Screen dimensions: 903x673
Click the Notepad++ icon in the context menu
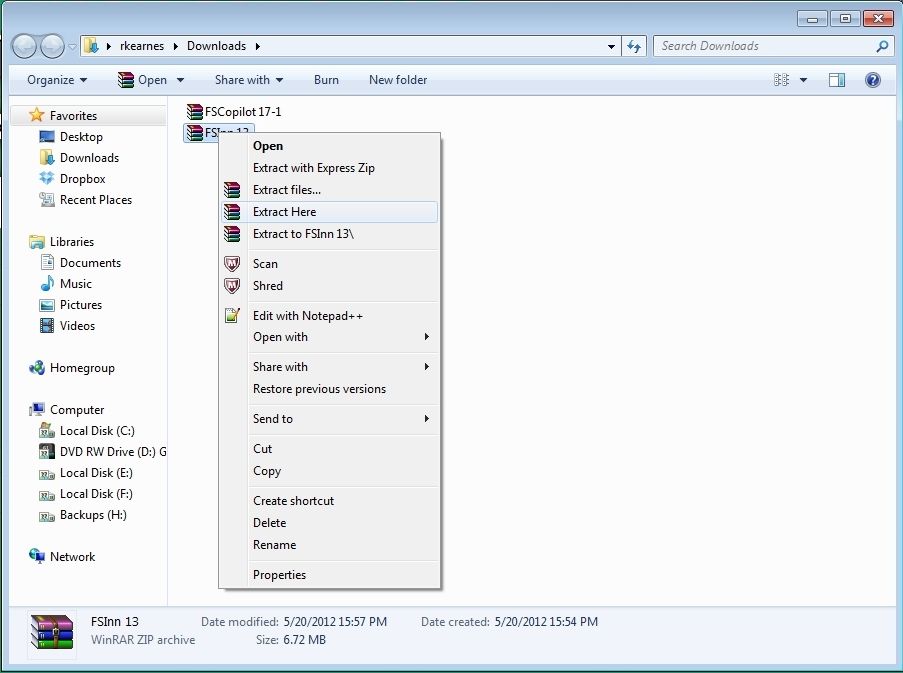click(x=232, y=315)
